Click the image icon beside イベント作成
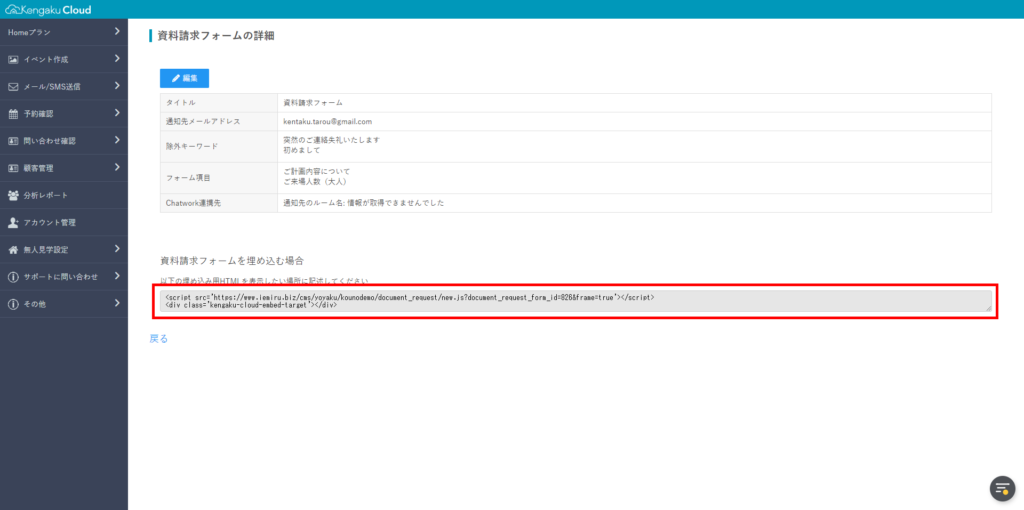The image size is (1024, 510). click(x=13, y=59)
